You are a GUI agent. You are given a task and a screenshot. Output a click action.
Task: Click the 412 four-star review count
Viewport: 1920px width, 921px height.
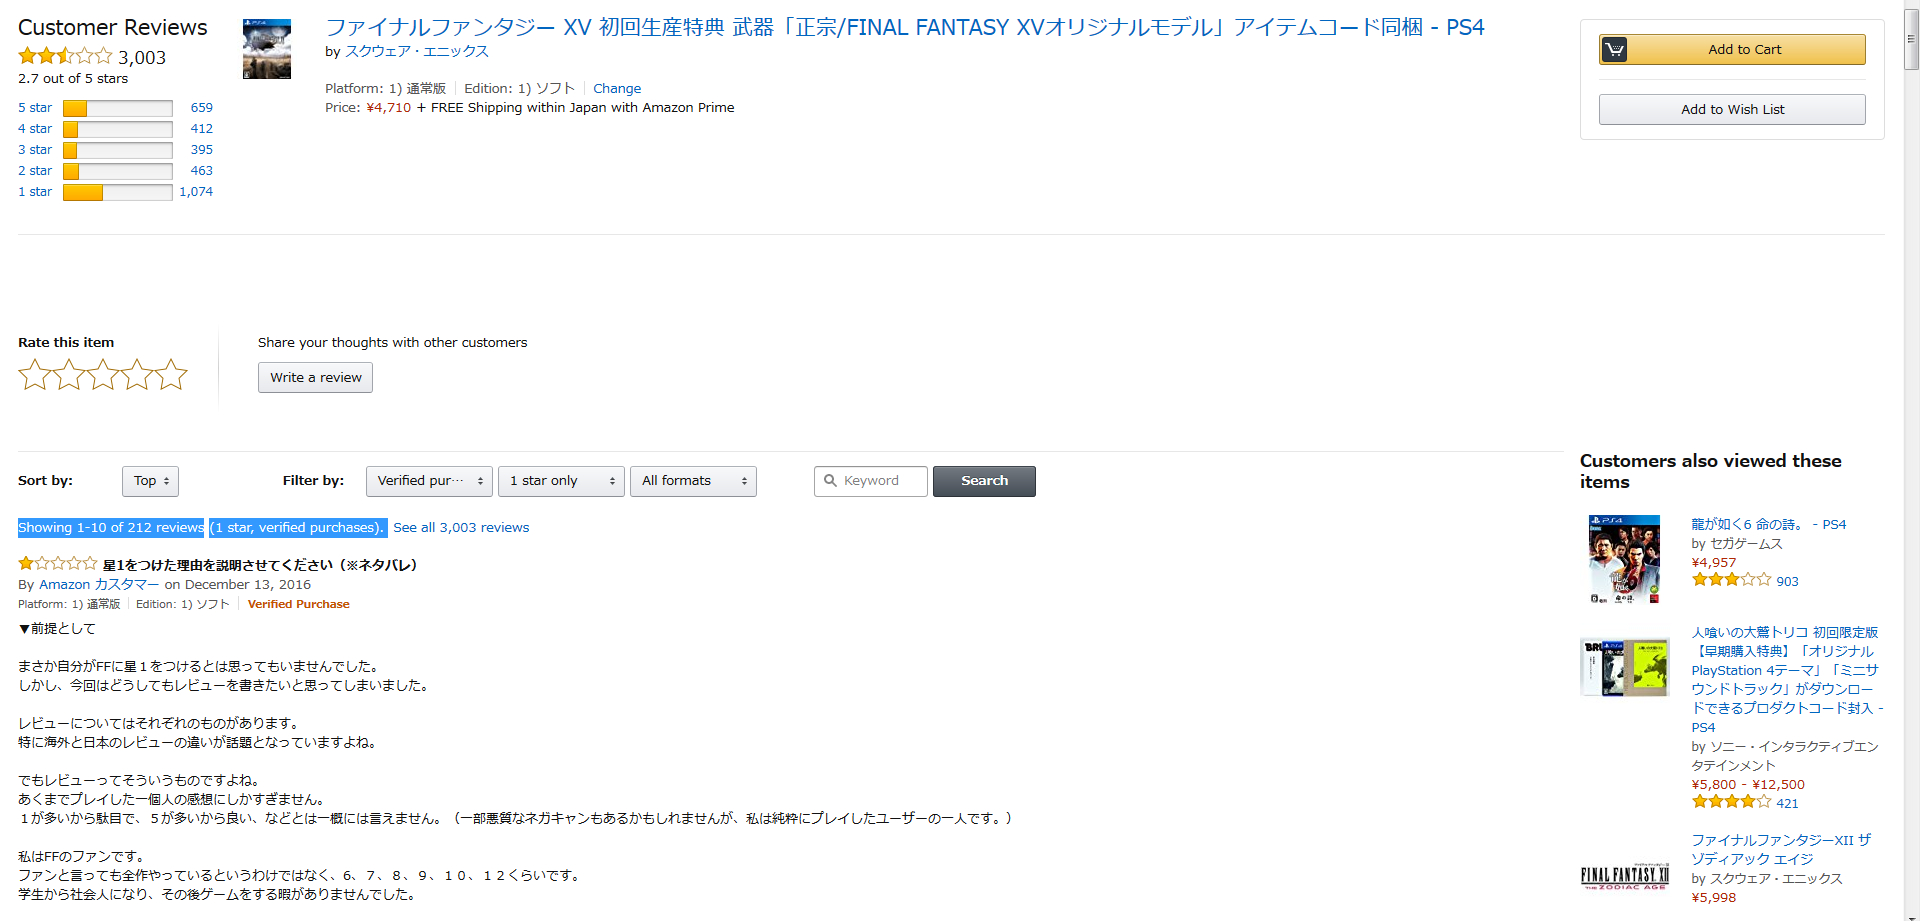[x=202, y=128]
